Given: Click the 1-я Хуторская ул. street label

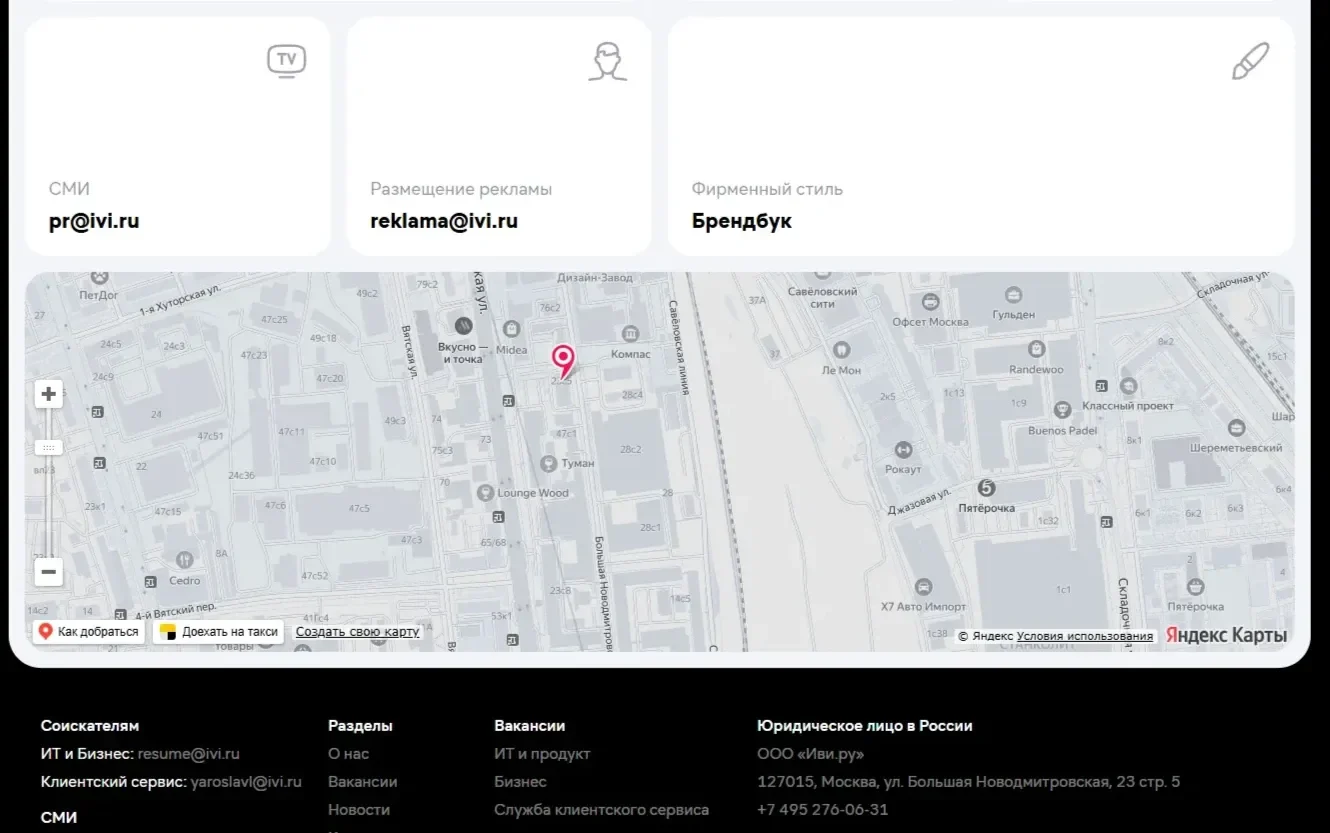Looking at the screenshot, I should [x=179, y=298].
